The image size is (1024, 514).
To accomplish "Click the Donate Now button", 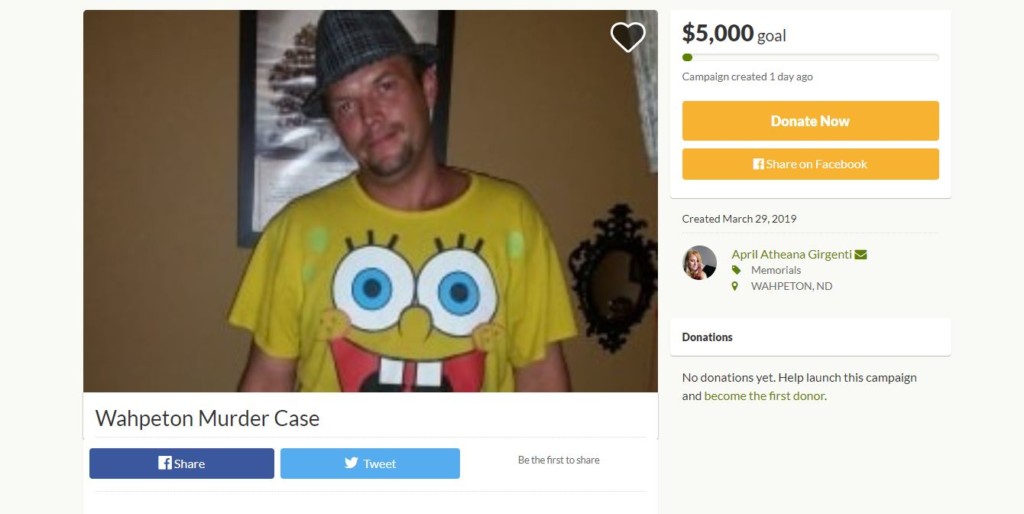I will (810, 121).
